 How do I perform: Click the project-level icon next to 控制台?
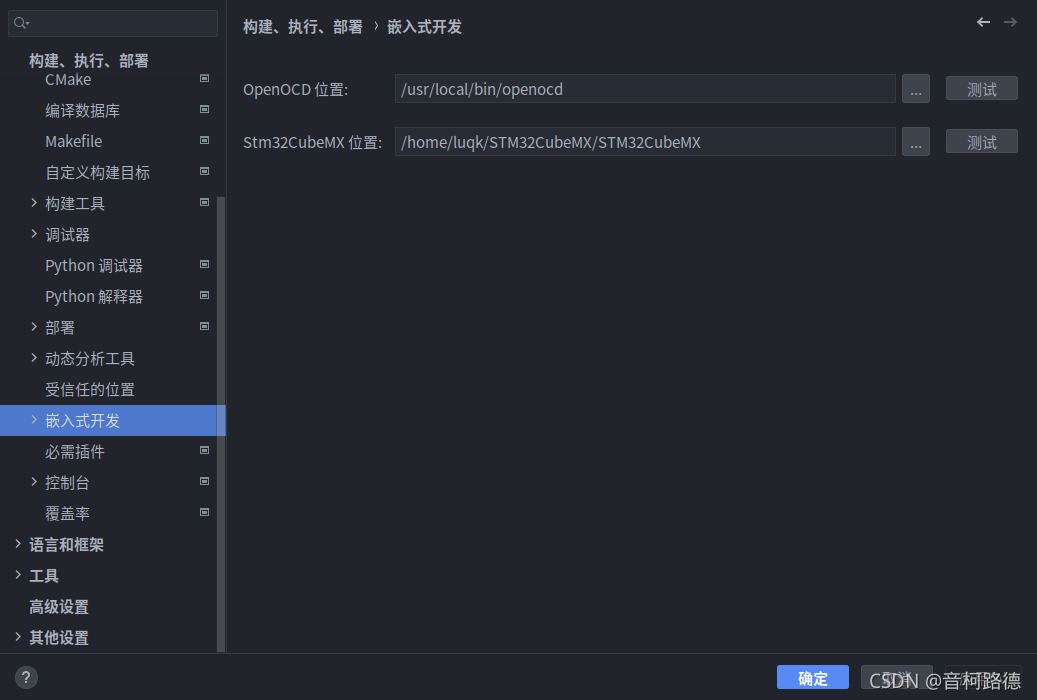tap(204, 482)
